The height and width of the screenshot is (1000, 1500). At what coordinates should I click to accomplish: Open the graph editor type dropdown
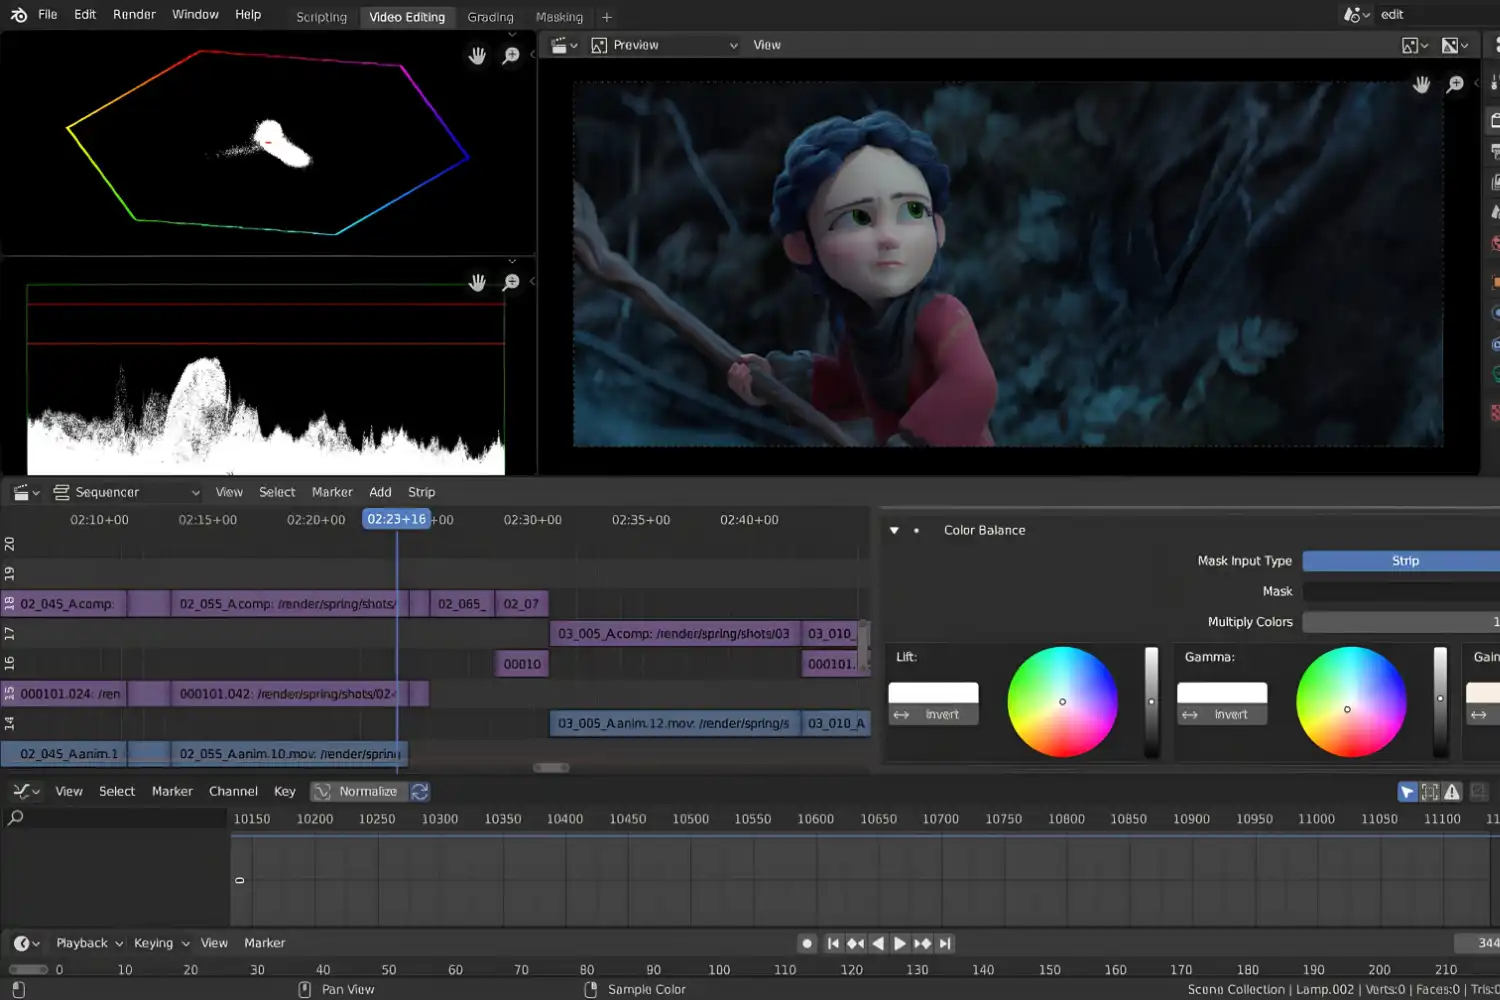26,791
